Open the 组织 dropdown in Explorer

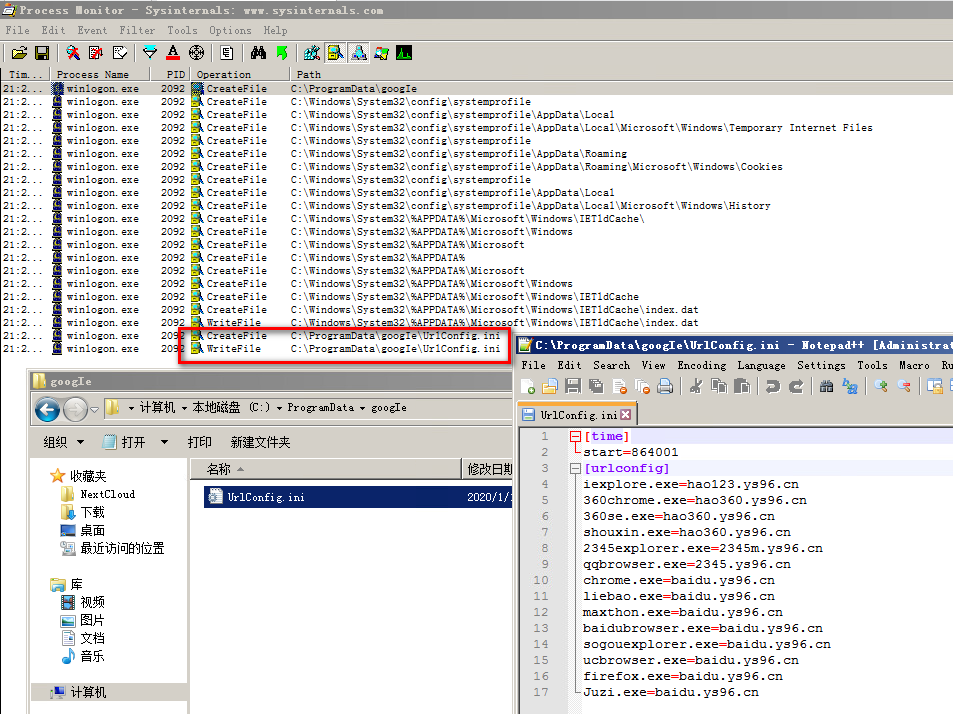point(63,442)
